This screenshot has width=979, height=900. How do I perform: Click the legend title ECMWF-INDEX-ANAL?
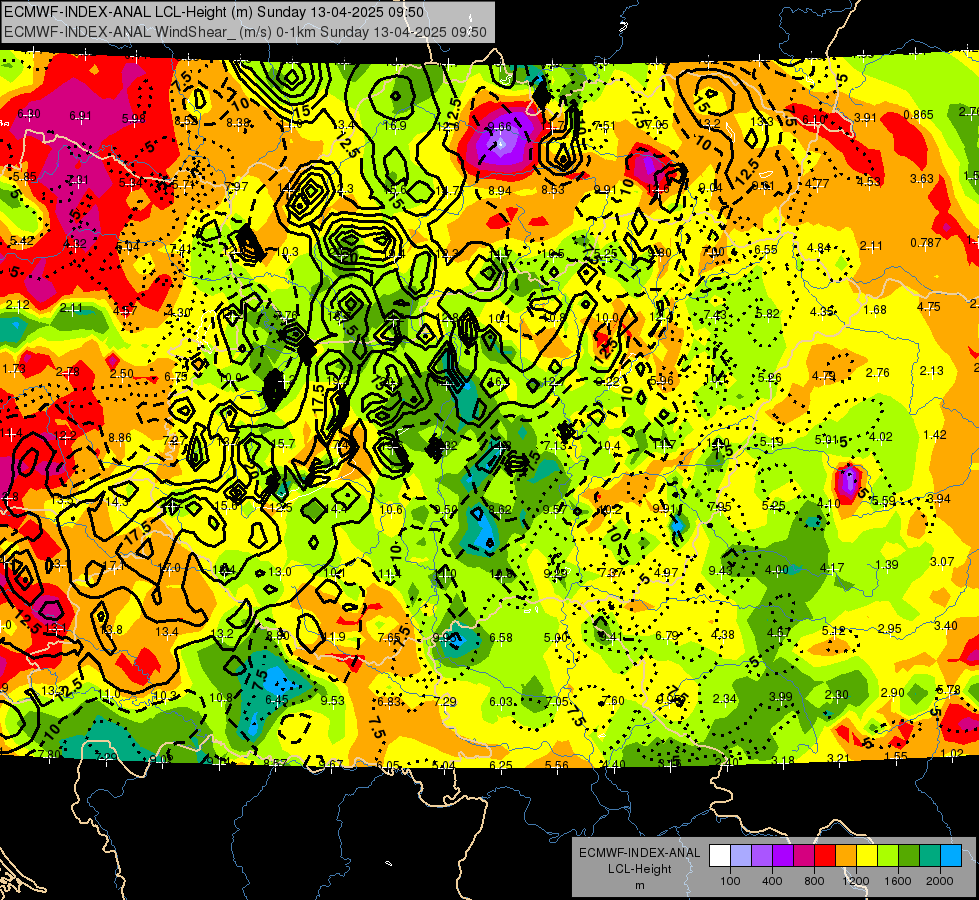click(640, 853)
